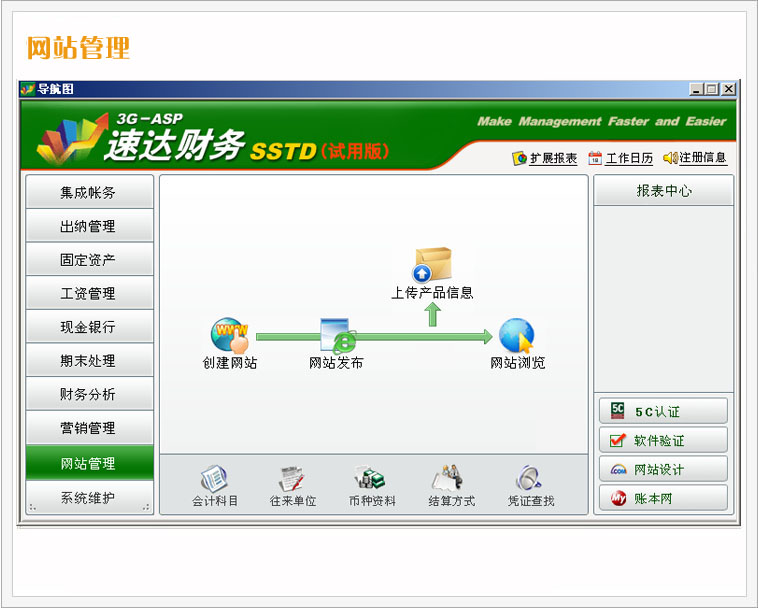Click the 账本网 button
This screenshot has width=758, height=608.
point(663,498)
